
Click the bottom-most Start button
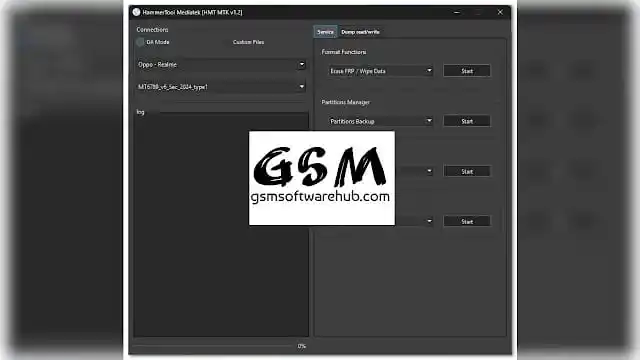pyautogui.click(x=467, y=222)
